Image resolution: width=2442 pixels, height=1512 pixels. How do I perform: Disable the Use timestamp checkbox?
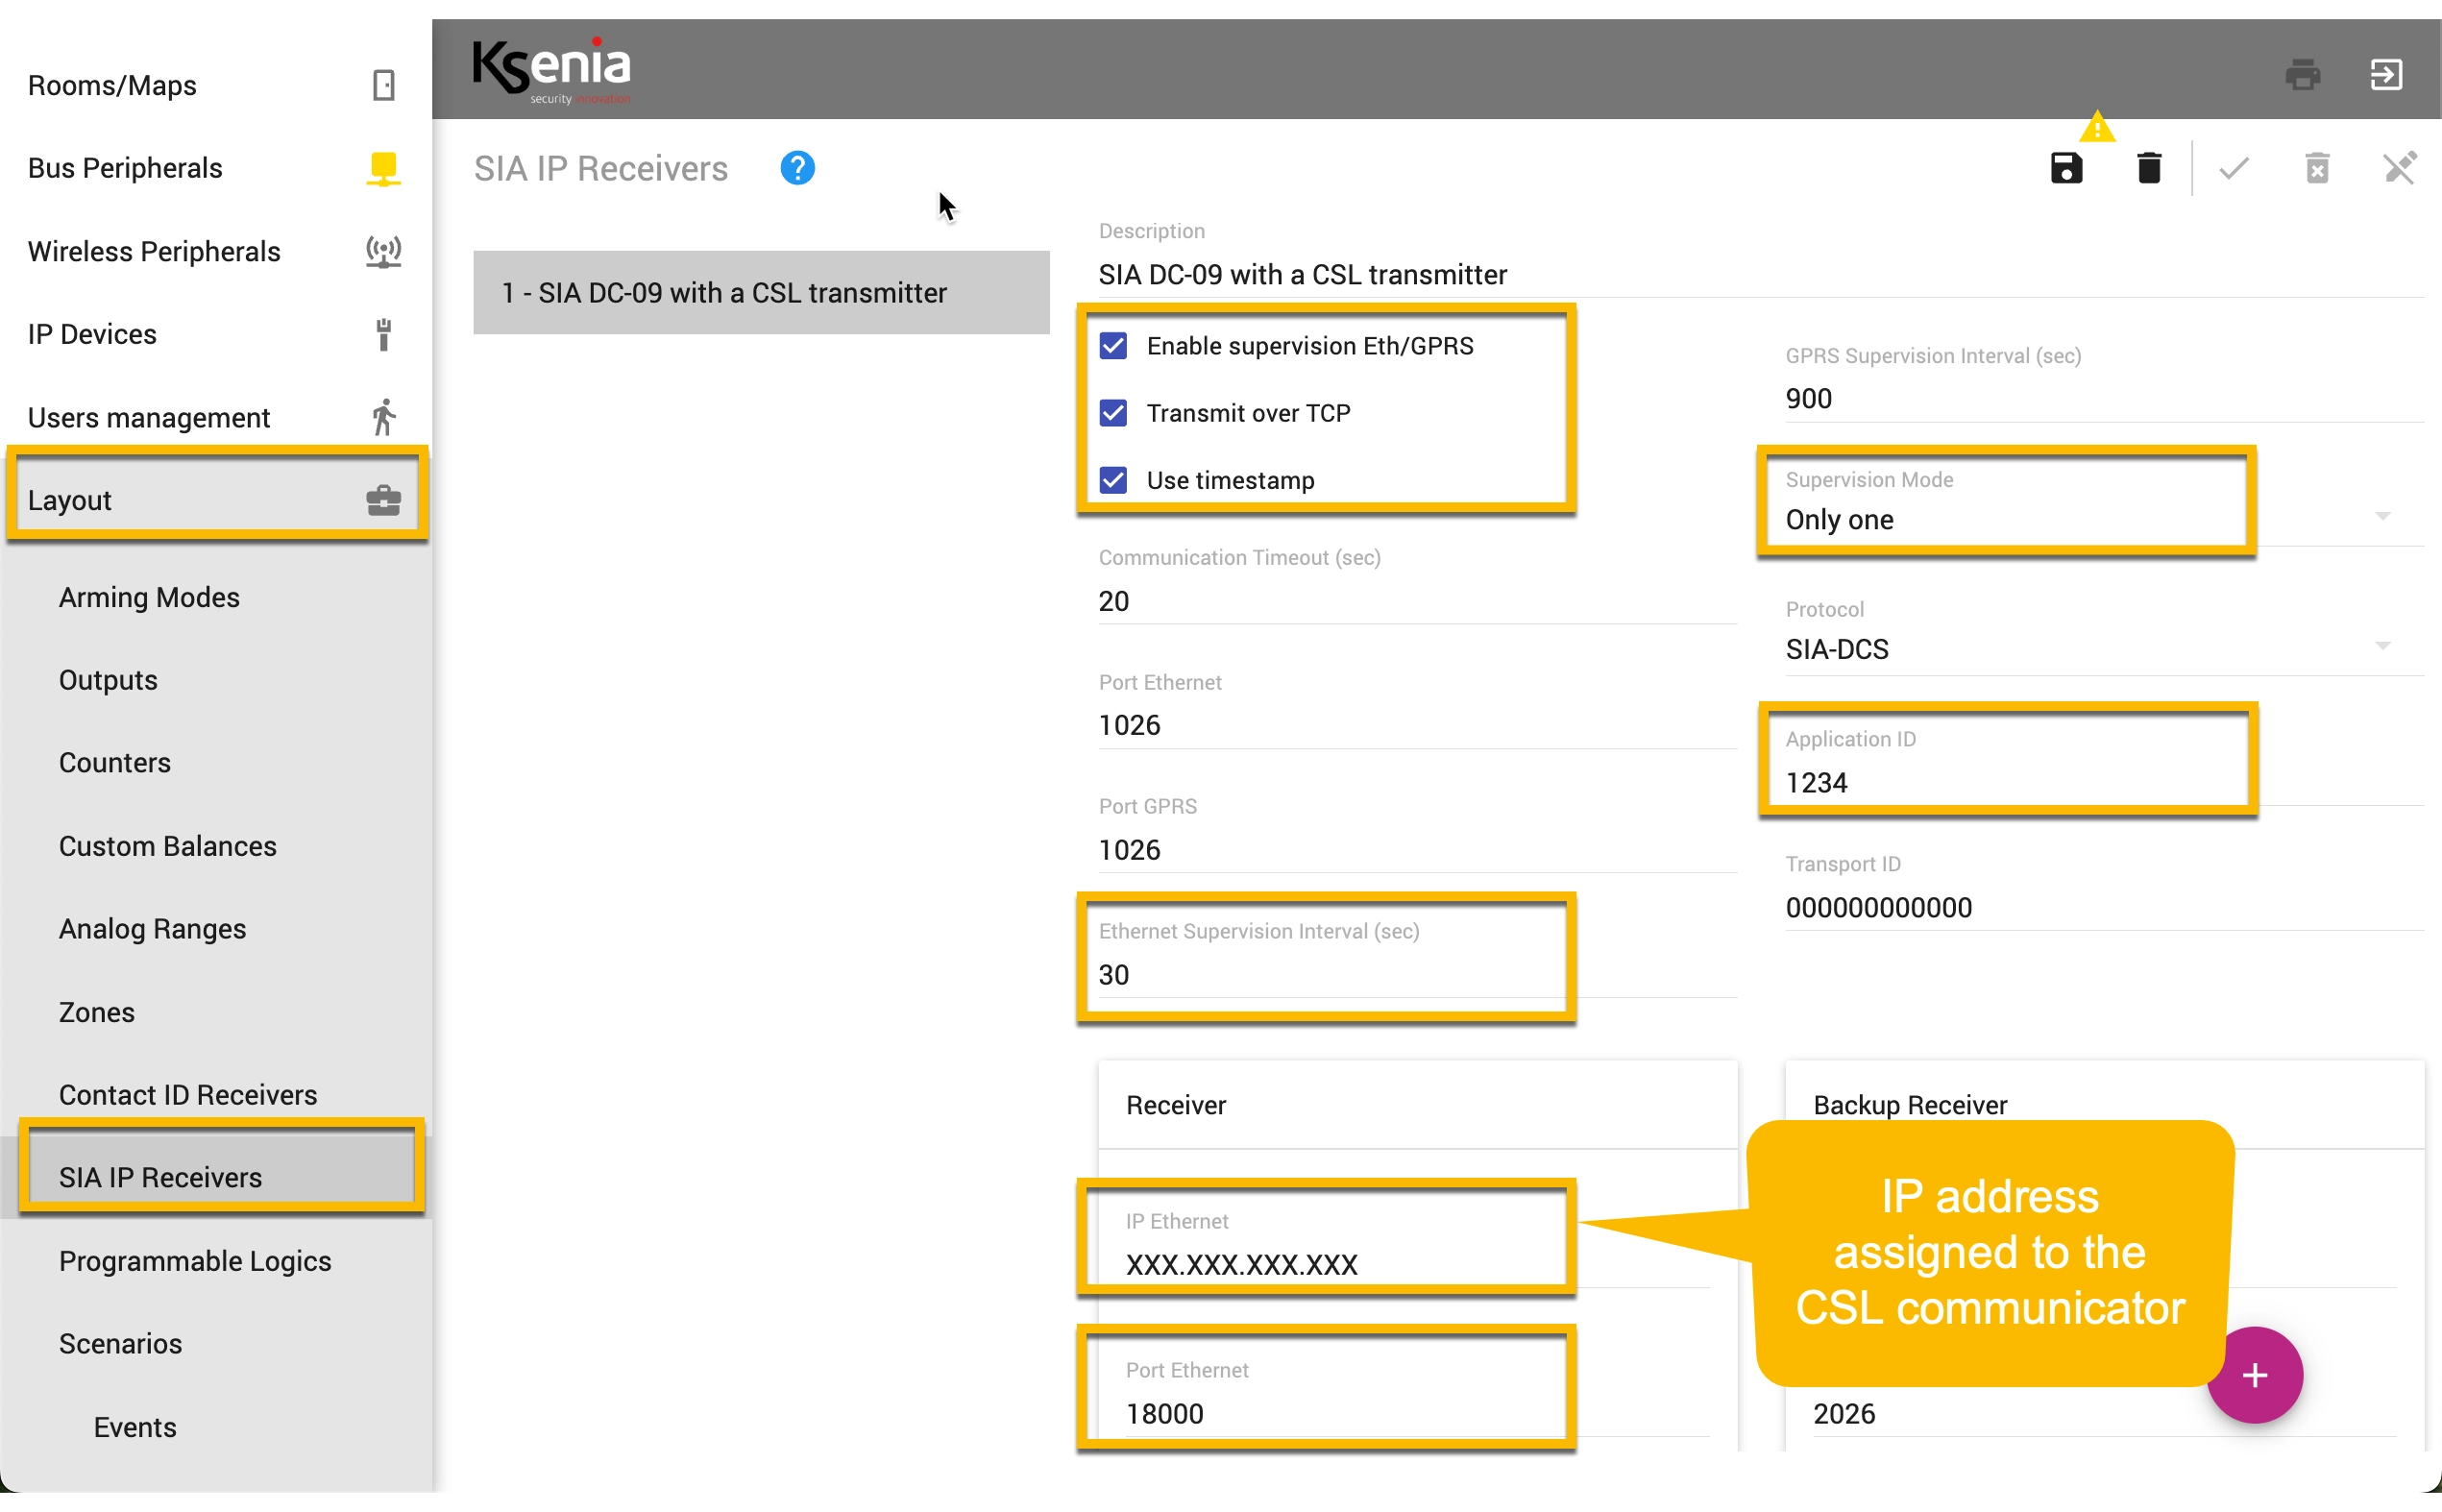1113,480
